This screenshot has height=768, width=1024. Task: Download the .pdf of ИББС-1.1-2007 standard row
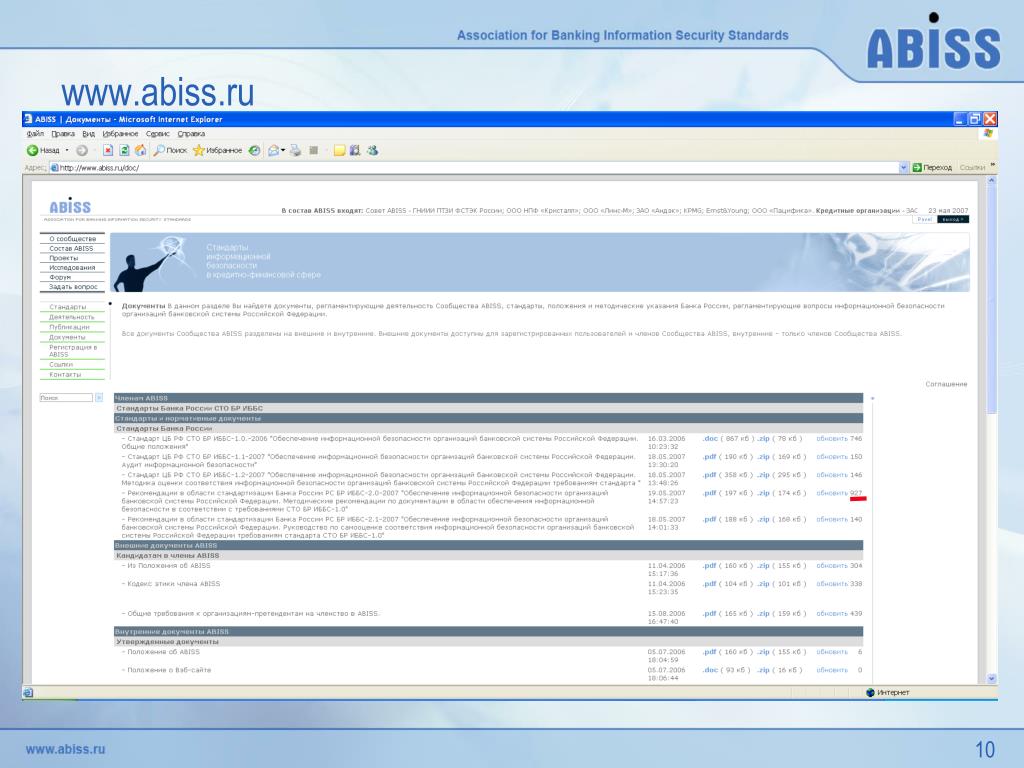[709, 457]
